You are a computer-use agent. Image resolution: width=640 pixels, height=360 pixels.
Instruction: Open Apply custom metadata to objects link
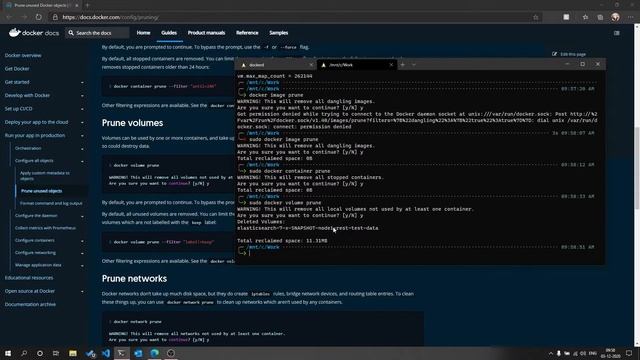click(x=45, y=176)
